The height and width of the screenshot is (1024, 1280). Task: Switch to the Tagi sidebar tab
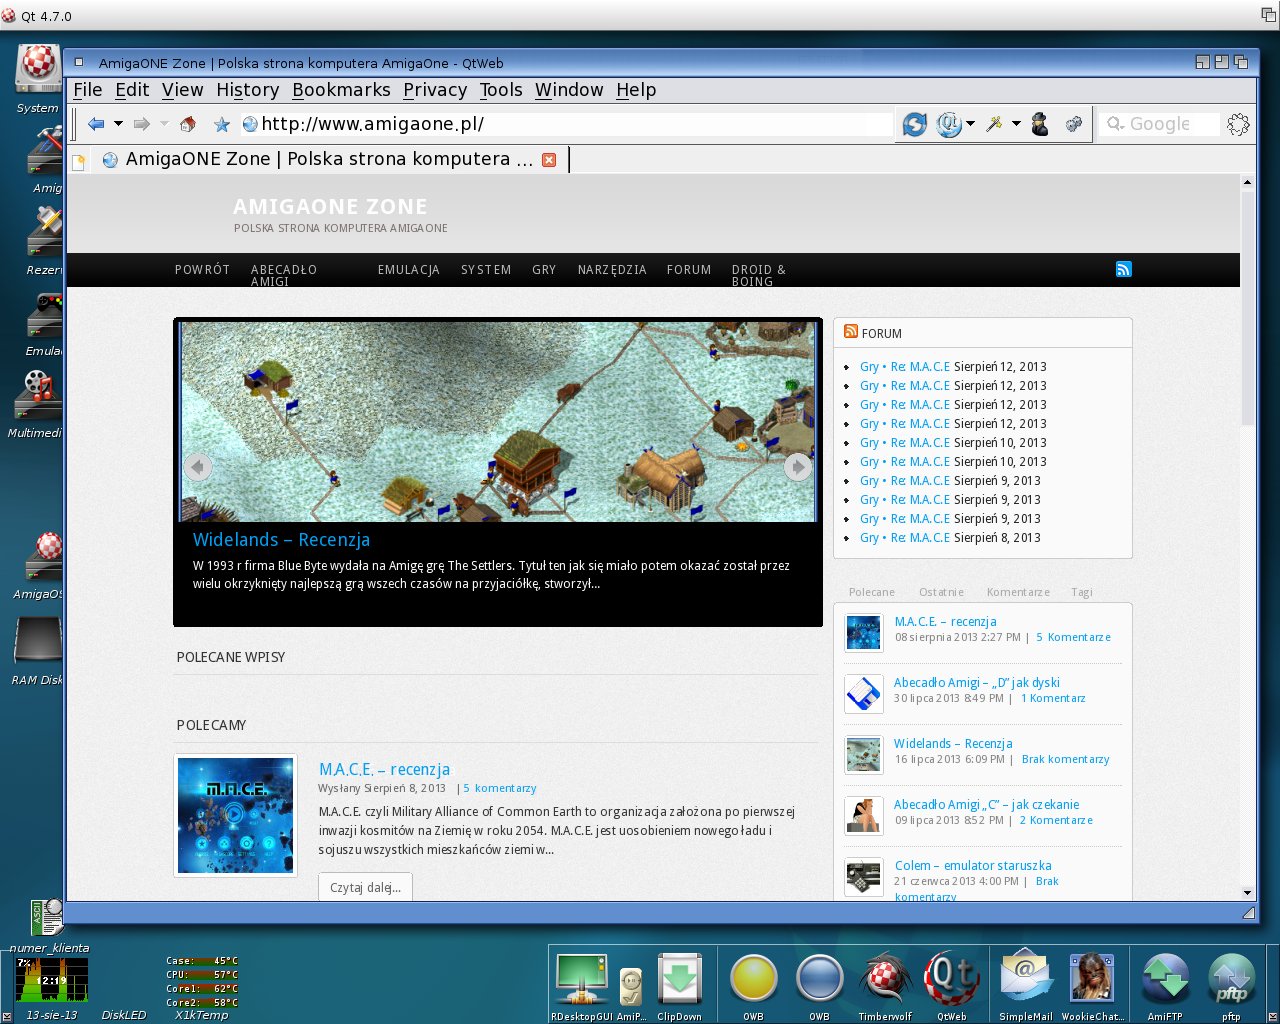[1082, 592]
